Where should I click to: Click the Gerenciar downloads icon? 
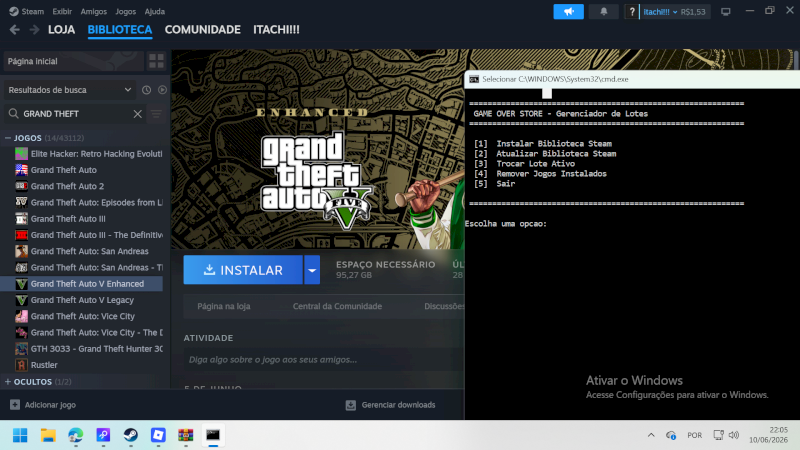click(x=351, y=405)
